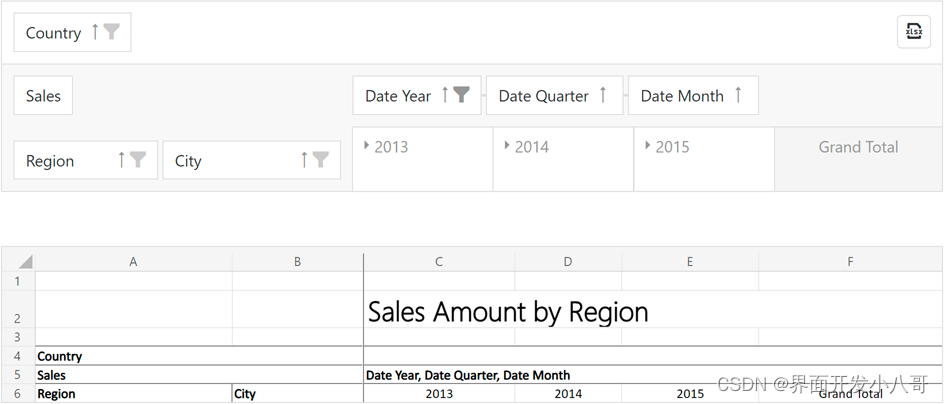Click the Sales data field button
The height and width of the screenshot is (404, 944).
tap(43, 96)
